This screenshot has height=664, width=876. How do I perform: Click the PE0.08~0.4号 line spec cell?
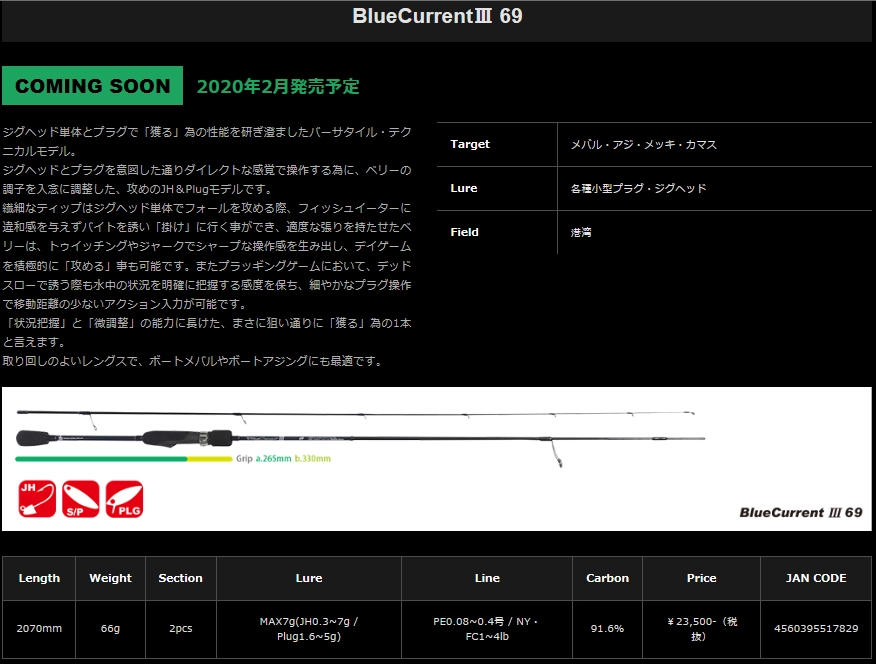point(487,629)
